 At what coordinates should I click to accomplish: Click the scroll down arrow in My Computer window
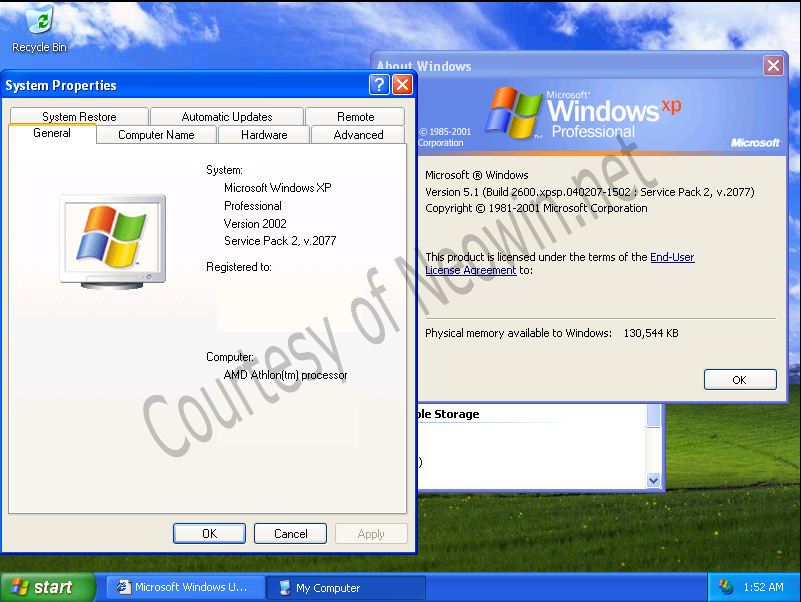(x=653, y=480)
